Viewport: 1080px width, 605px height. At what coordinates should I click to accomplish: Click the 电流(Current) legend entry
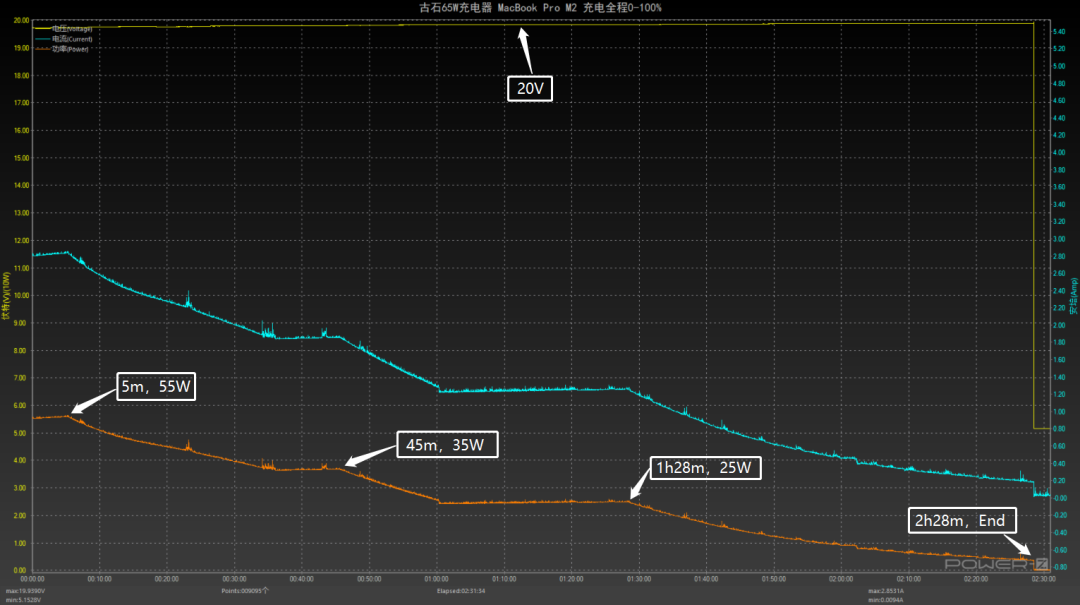[x=63, y=39]
